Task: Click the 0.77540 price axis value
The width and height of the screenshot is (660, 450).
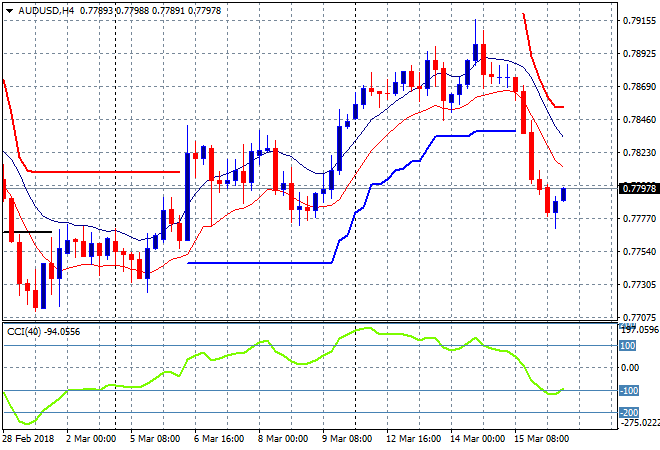Action: coord(639,251)
